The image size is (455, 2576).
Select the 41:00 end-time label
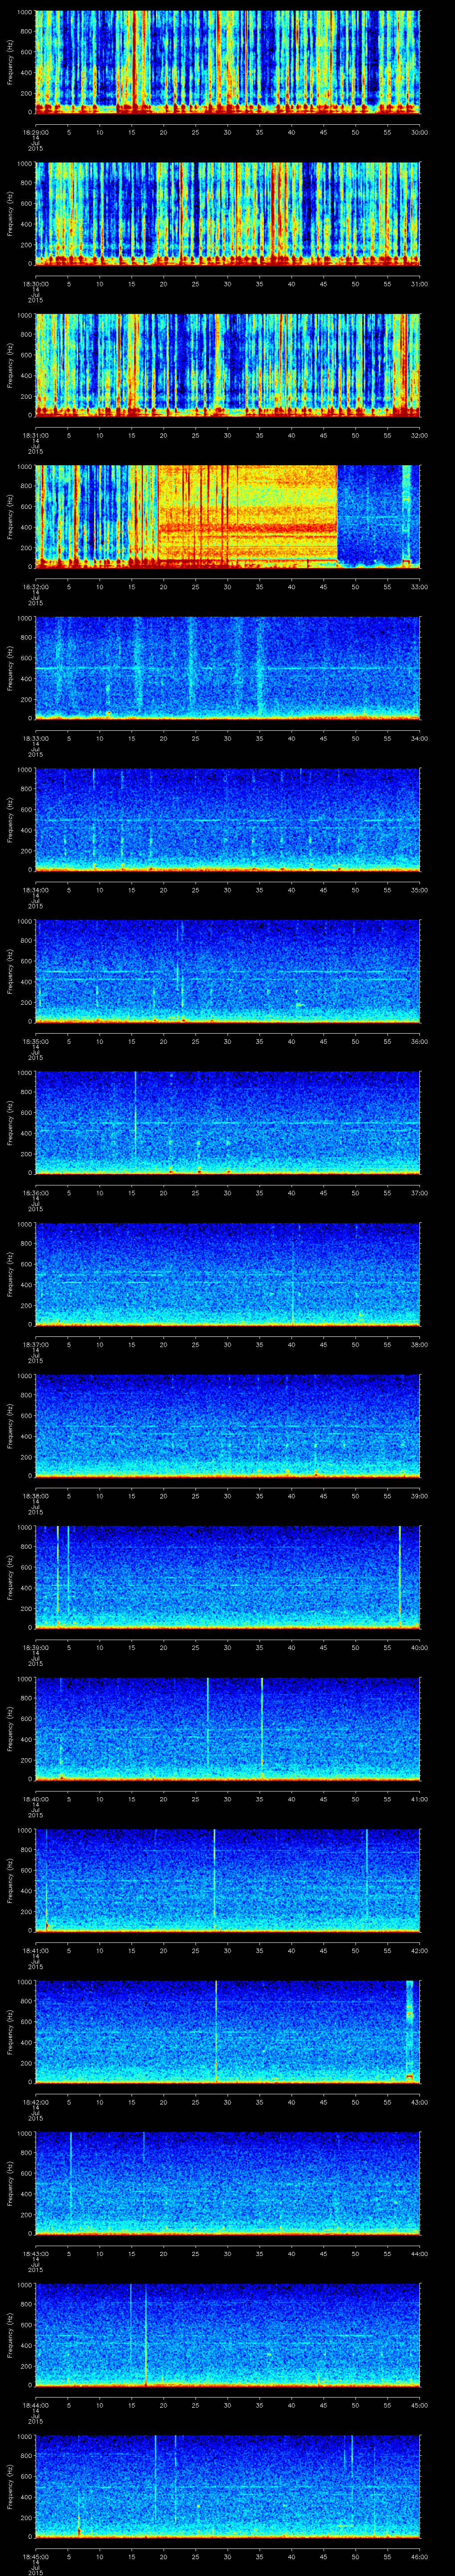click(419, 1799)
